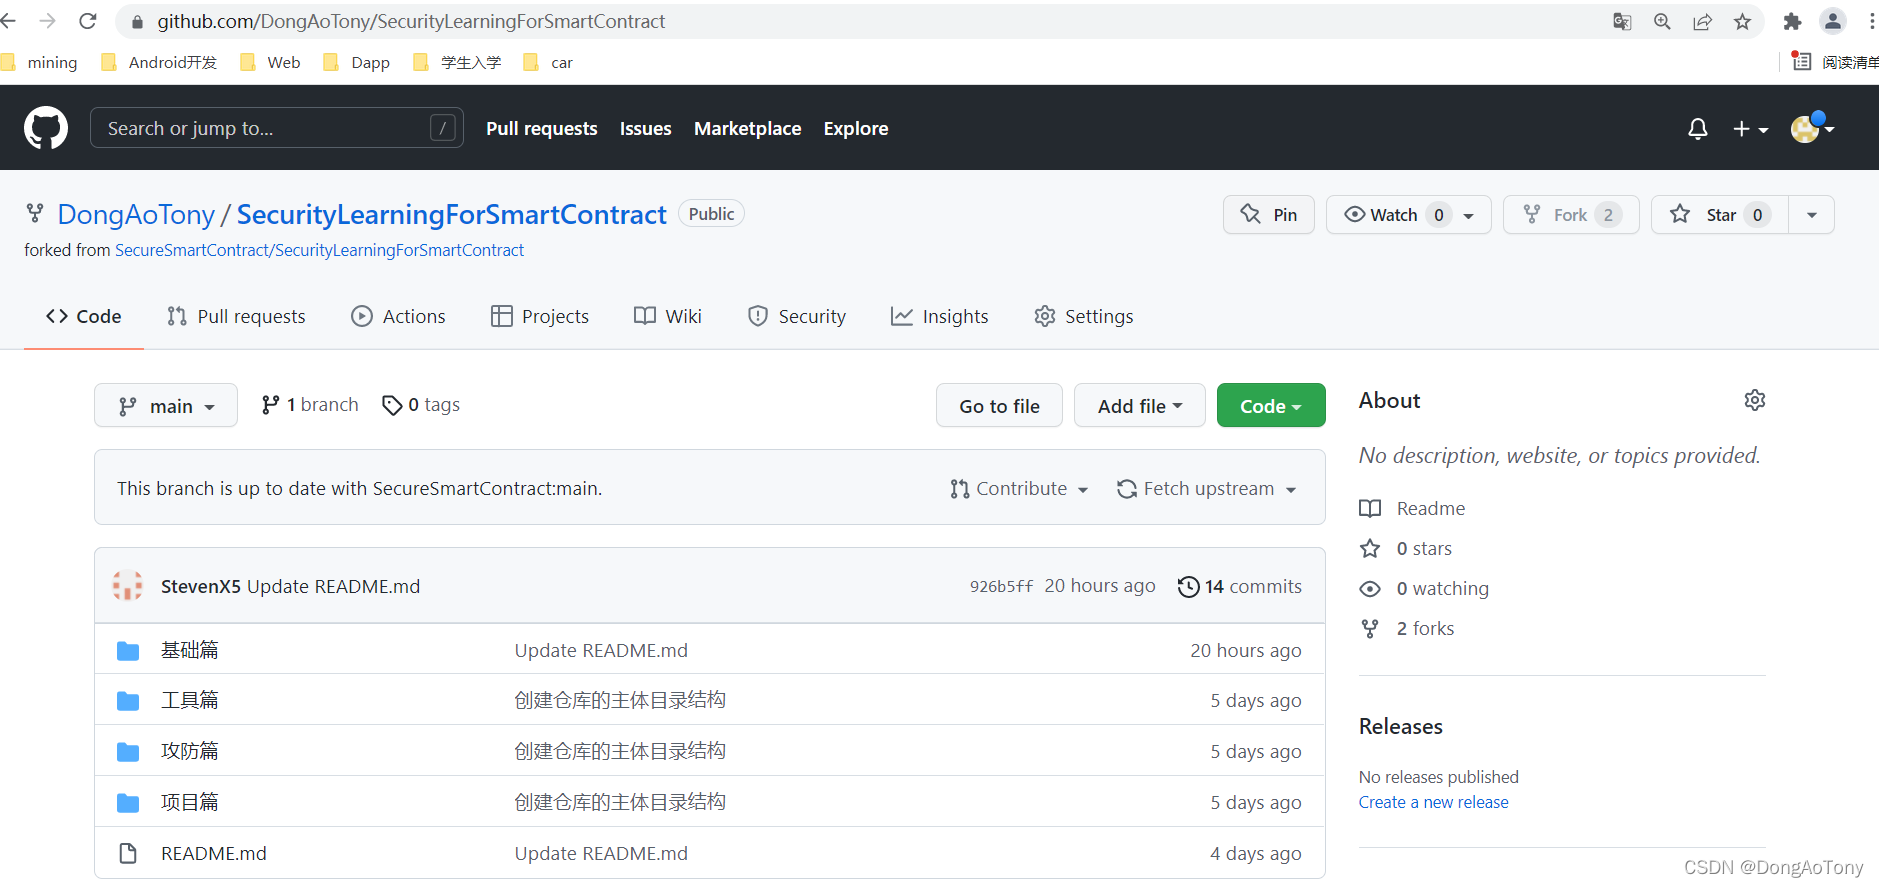Click the Fork button

coord(1571,215)
